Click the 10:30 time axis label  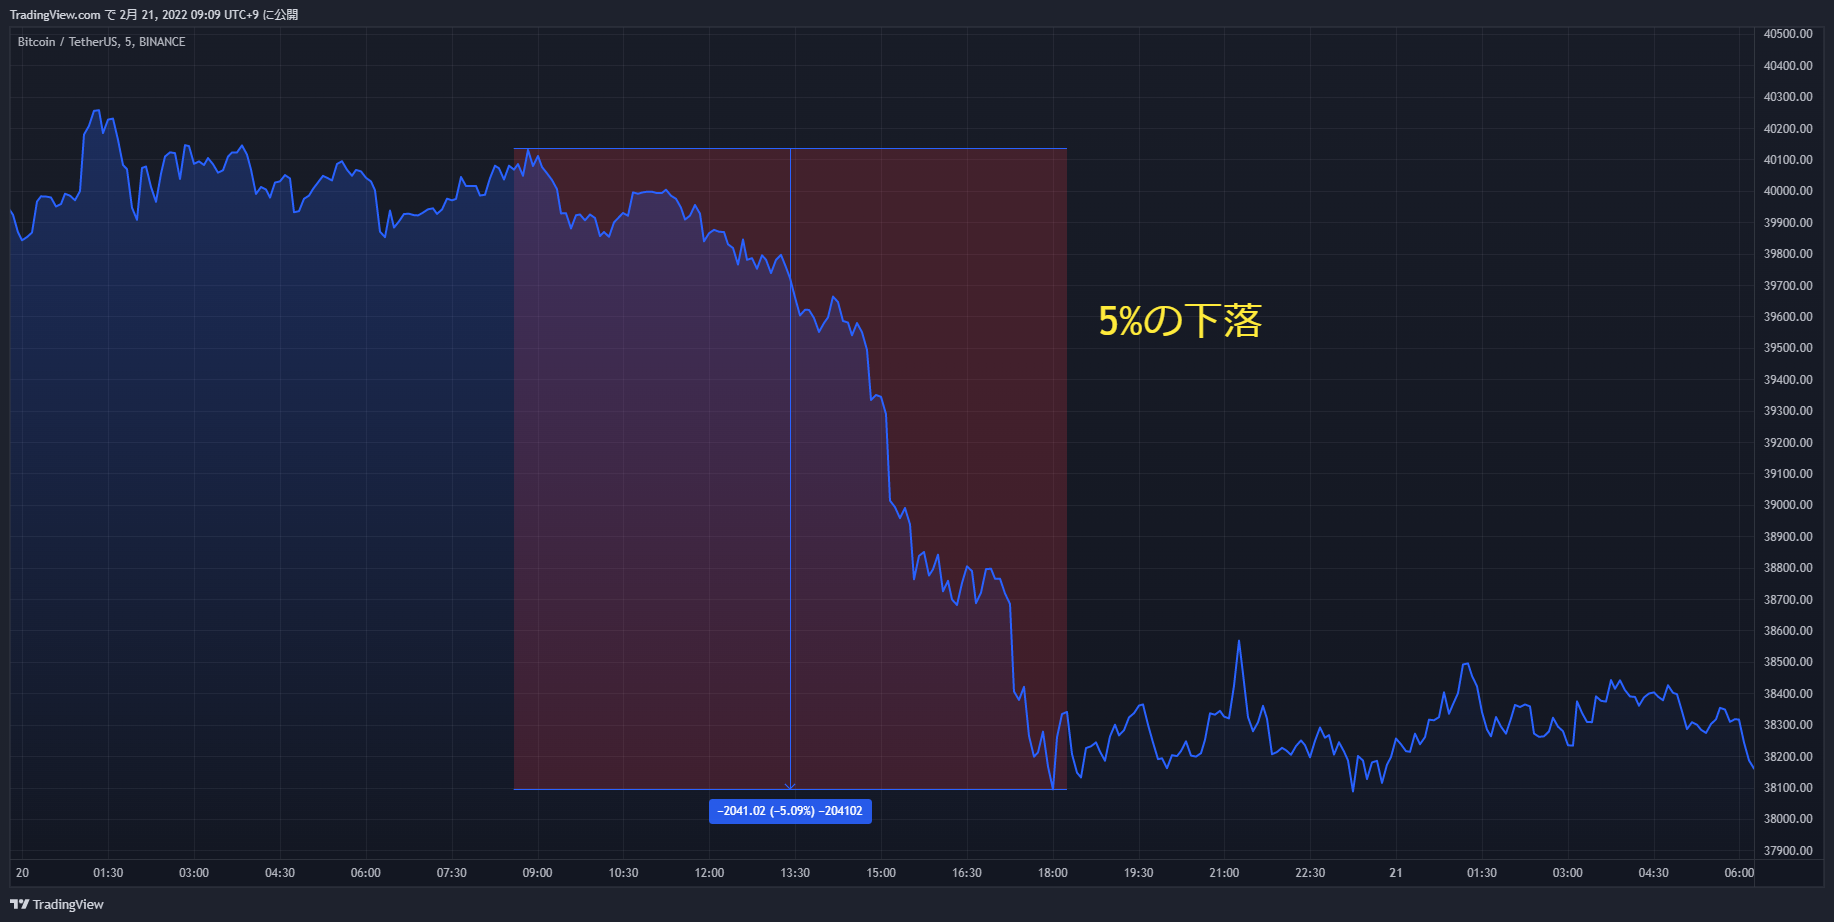tap(623, 873)
